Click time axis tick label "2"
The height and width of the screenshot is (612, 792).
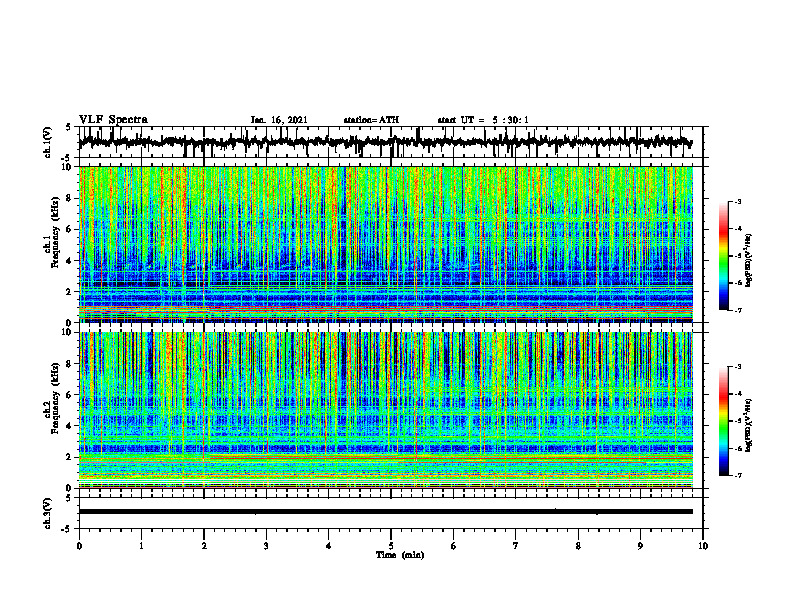pos(204,546)
